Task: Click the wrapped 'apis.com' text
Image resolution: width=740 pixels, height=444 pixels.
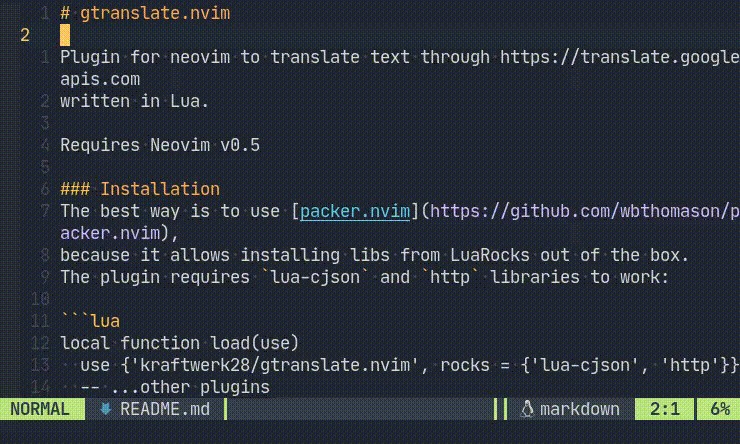Action: click(100, 79)
